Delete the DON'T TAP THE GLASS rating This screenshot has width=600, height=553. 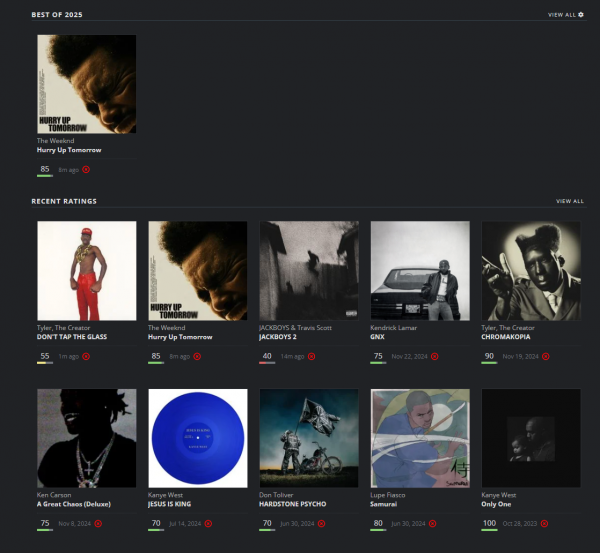[86, 356]
